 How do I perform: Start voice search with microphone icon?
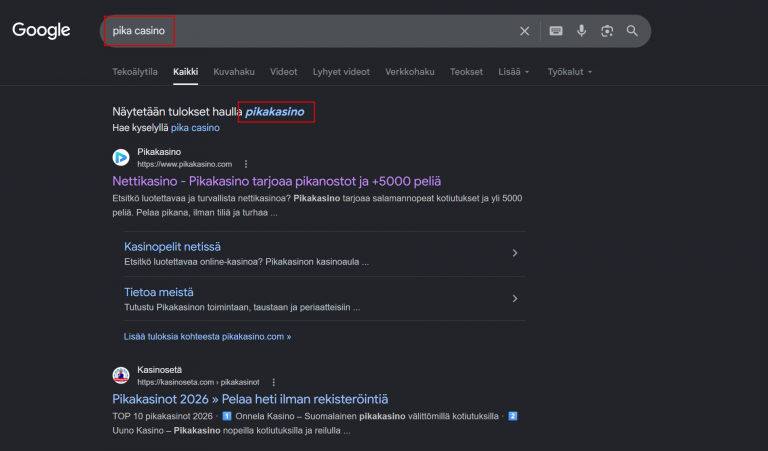click(581, 31)
